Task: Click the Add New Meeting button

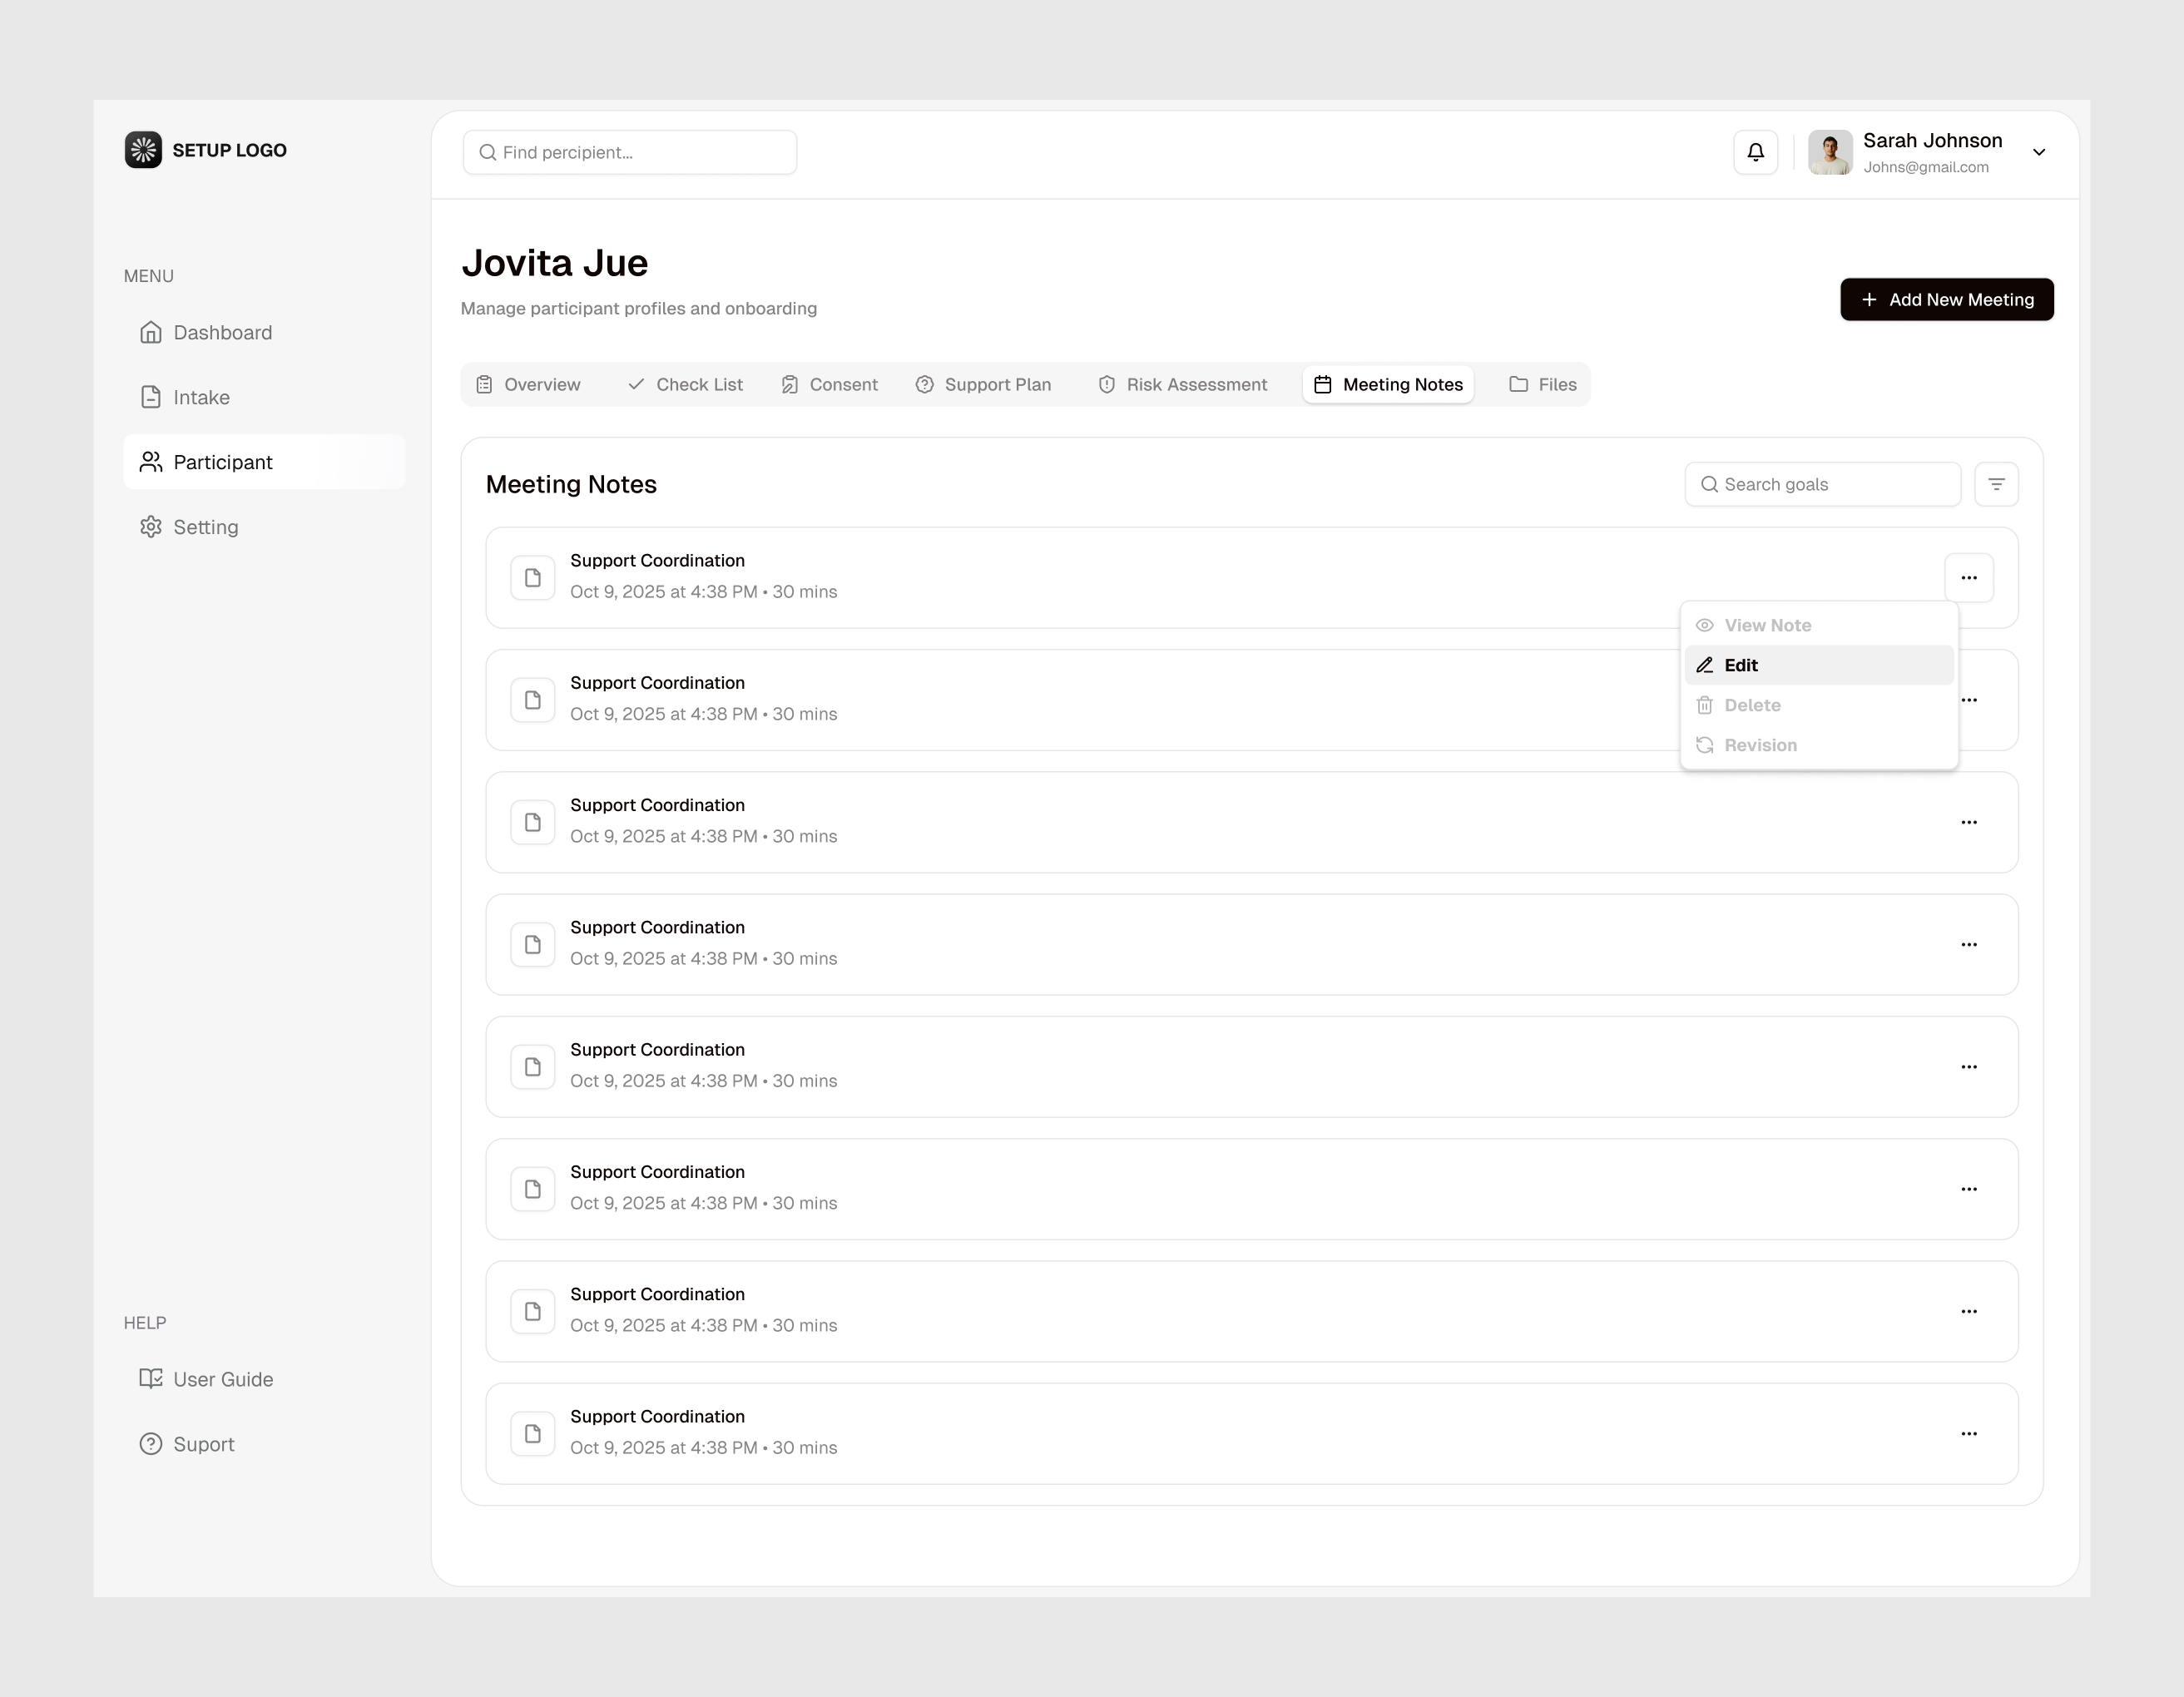Action: tap(1946, 299)
